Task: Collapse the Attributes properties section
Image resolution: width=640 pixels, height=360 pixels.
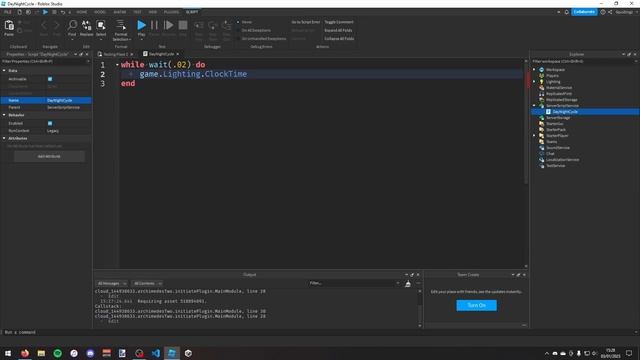Action: coord(4,138)
